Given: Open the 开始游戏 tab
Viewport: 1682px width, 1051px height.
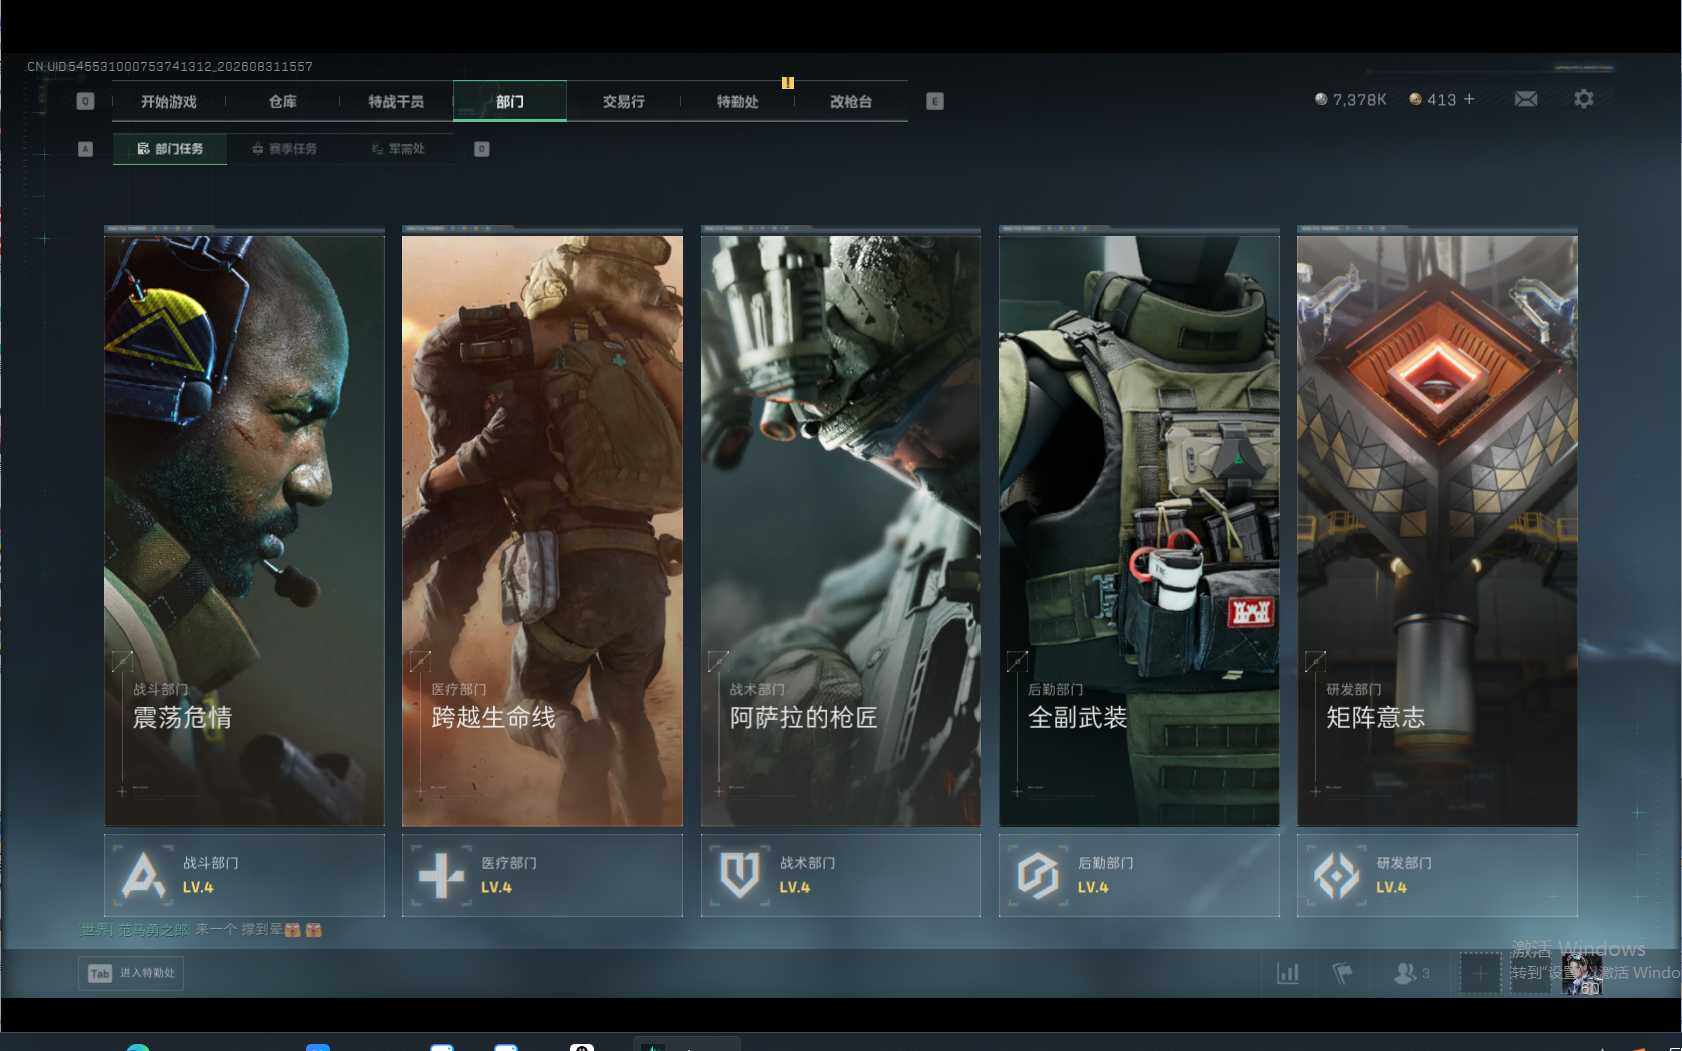Looking at the screenshot, I should (x=169, y=101).
